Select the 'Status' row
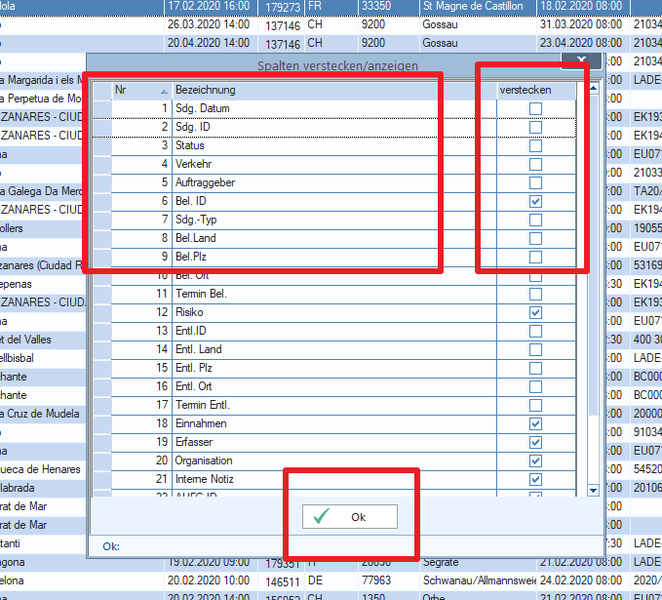Viewport: 662px width, 600px height. [334, 146]
